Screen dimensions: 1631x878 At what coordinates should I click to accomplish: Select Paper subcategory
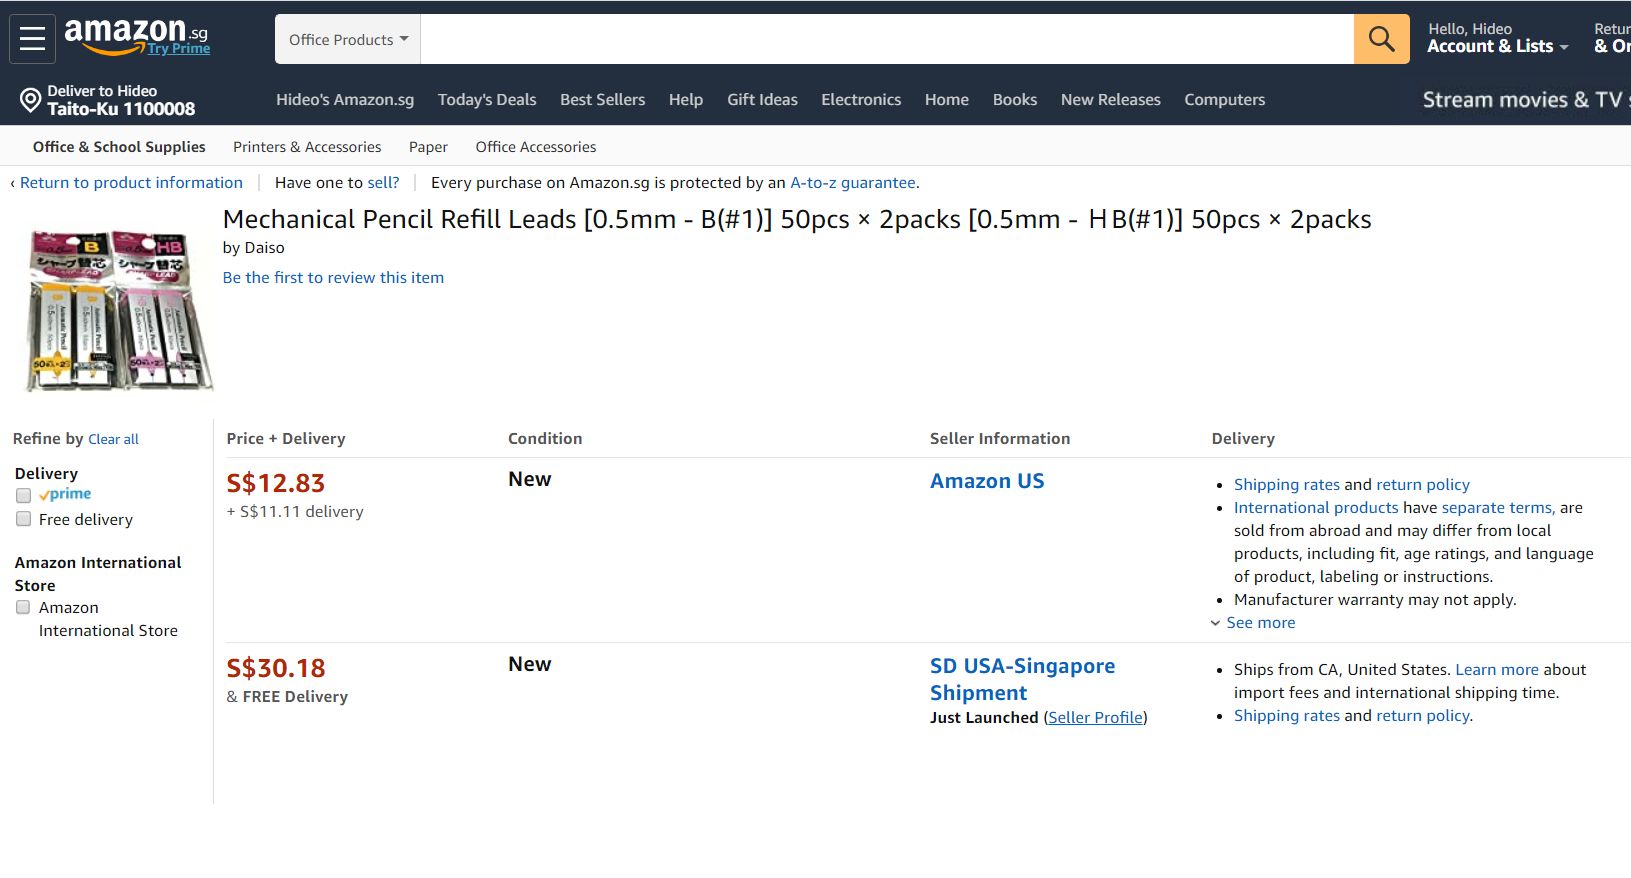428,147
